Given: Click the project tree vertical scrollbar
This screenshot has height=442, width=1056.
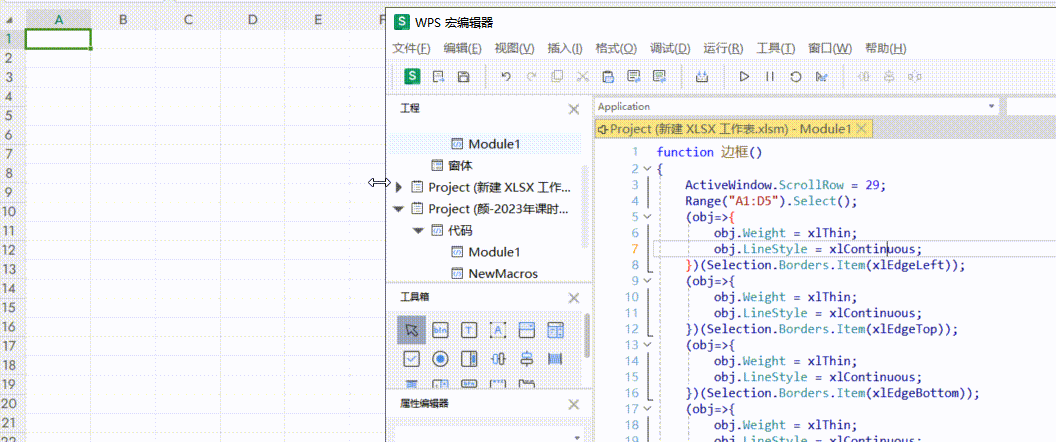Looking at the screenshot, I should 585,207.
